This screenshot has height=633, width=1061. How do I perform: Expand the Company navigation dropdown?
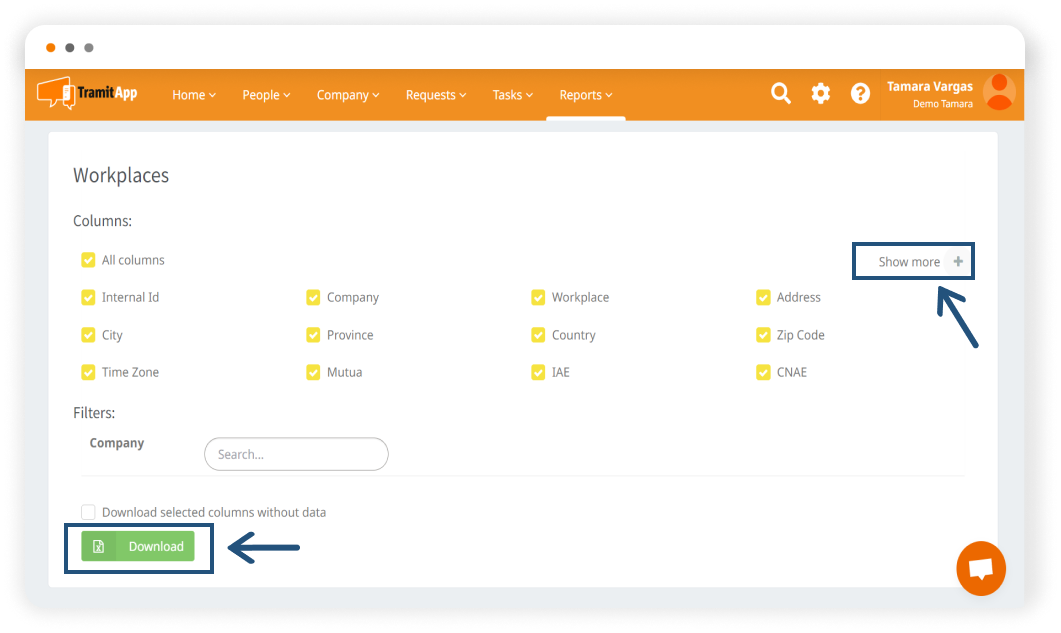point(348,95)
